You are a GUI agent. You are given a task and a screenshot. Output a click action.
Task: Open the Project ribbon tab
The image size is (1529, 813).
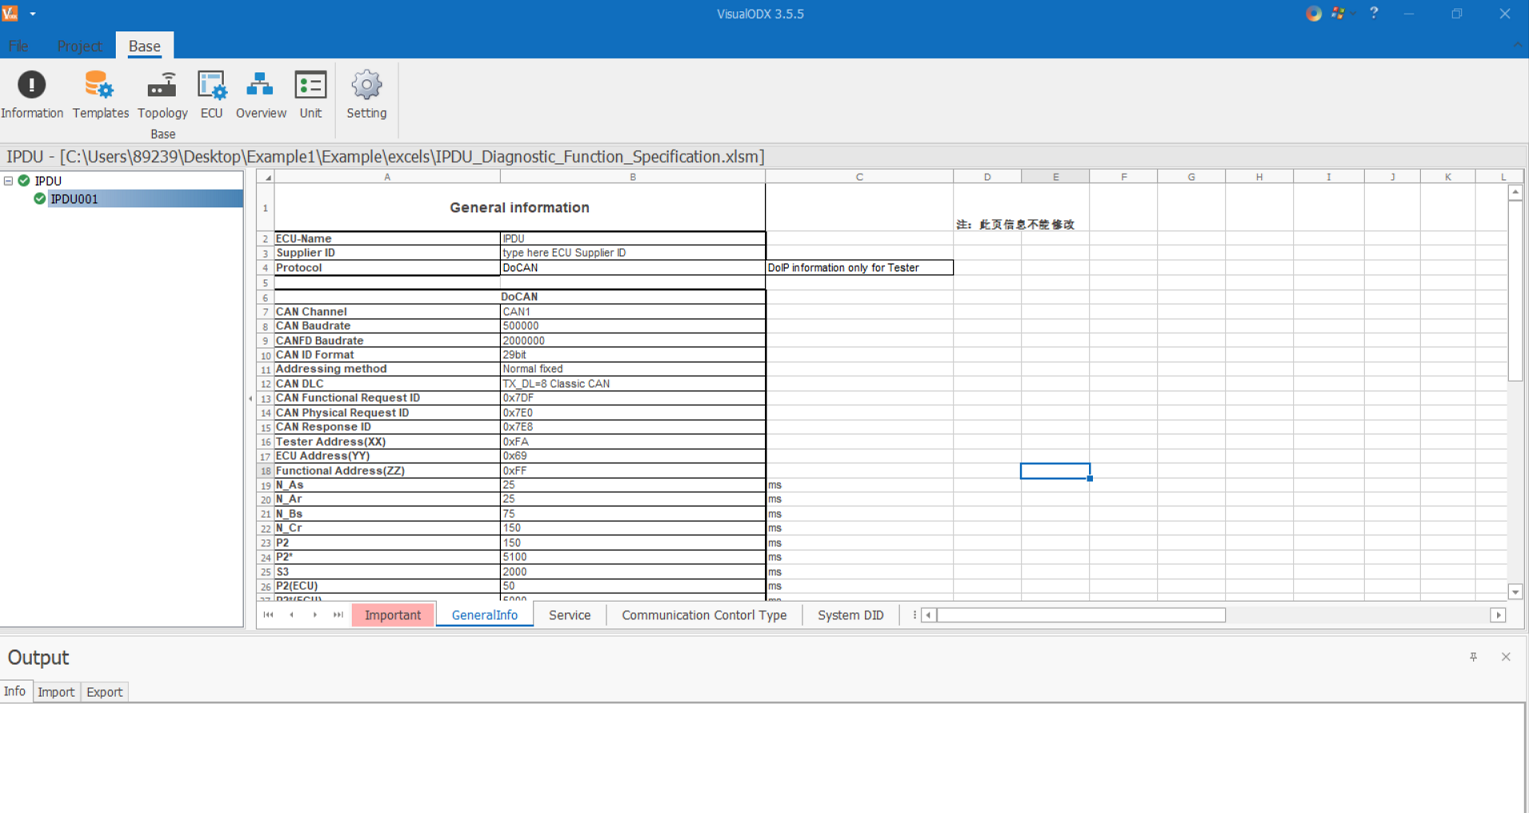[x=79, y=46]
